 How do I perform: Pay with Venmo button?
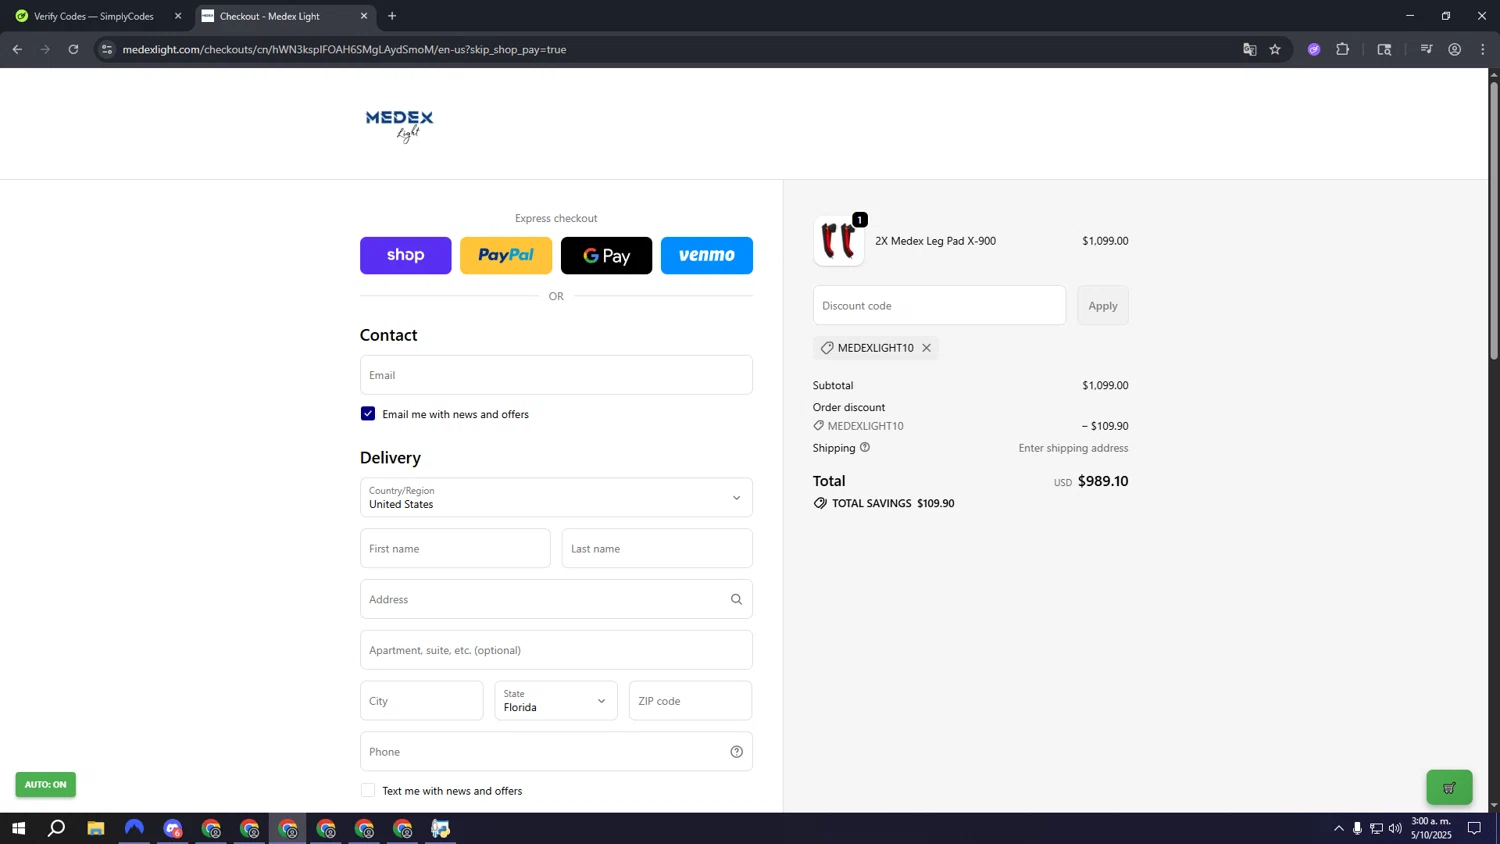point(707,255)
